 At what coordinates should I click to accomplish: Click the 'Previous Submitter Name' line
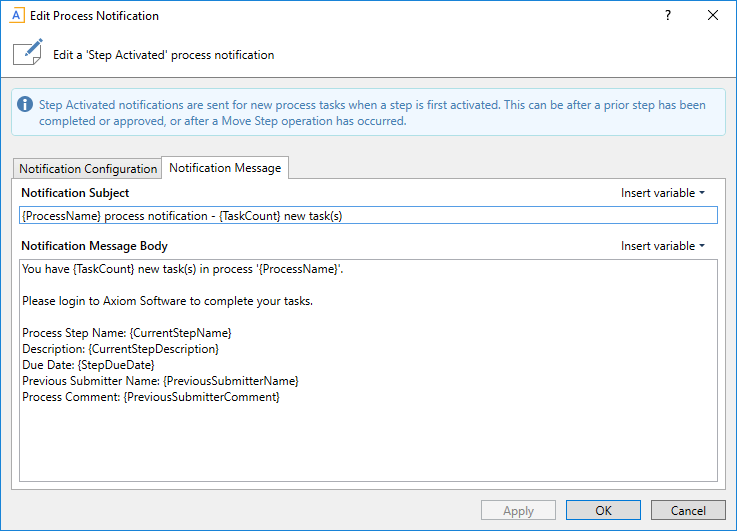(x=160, y=381)
